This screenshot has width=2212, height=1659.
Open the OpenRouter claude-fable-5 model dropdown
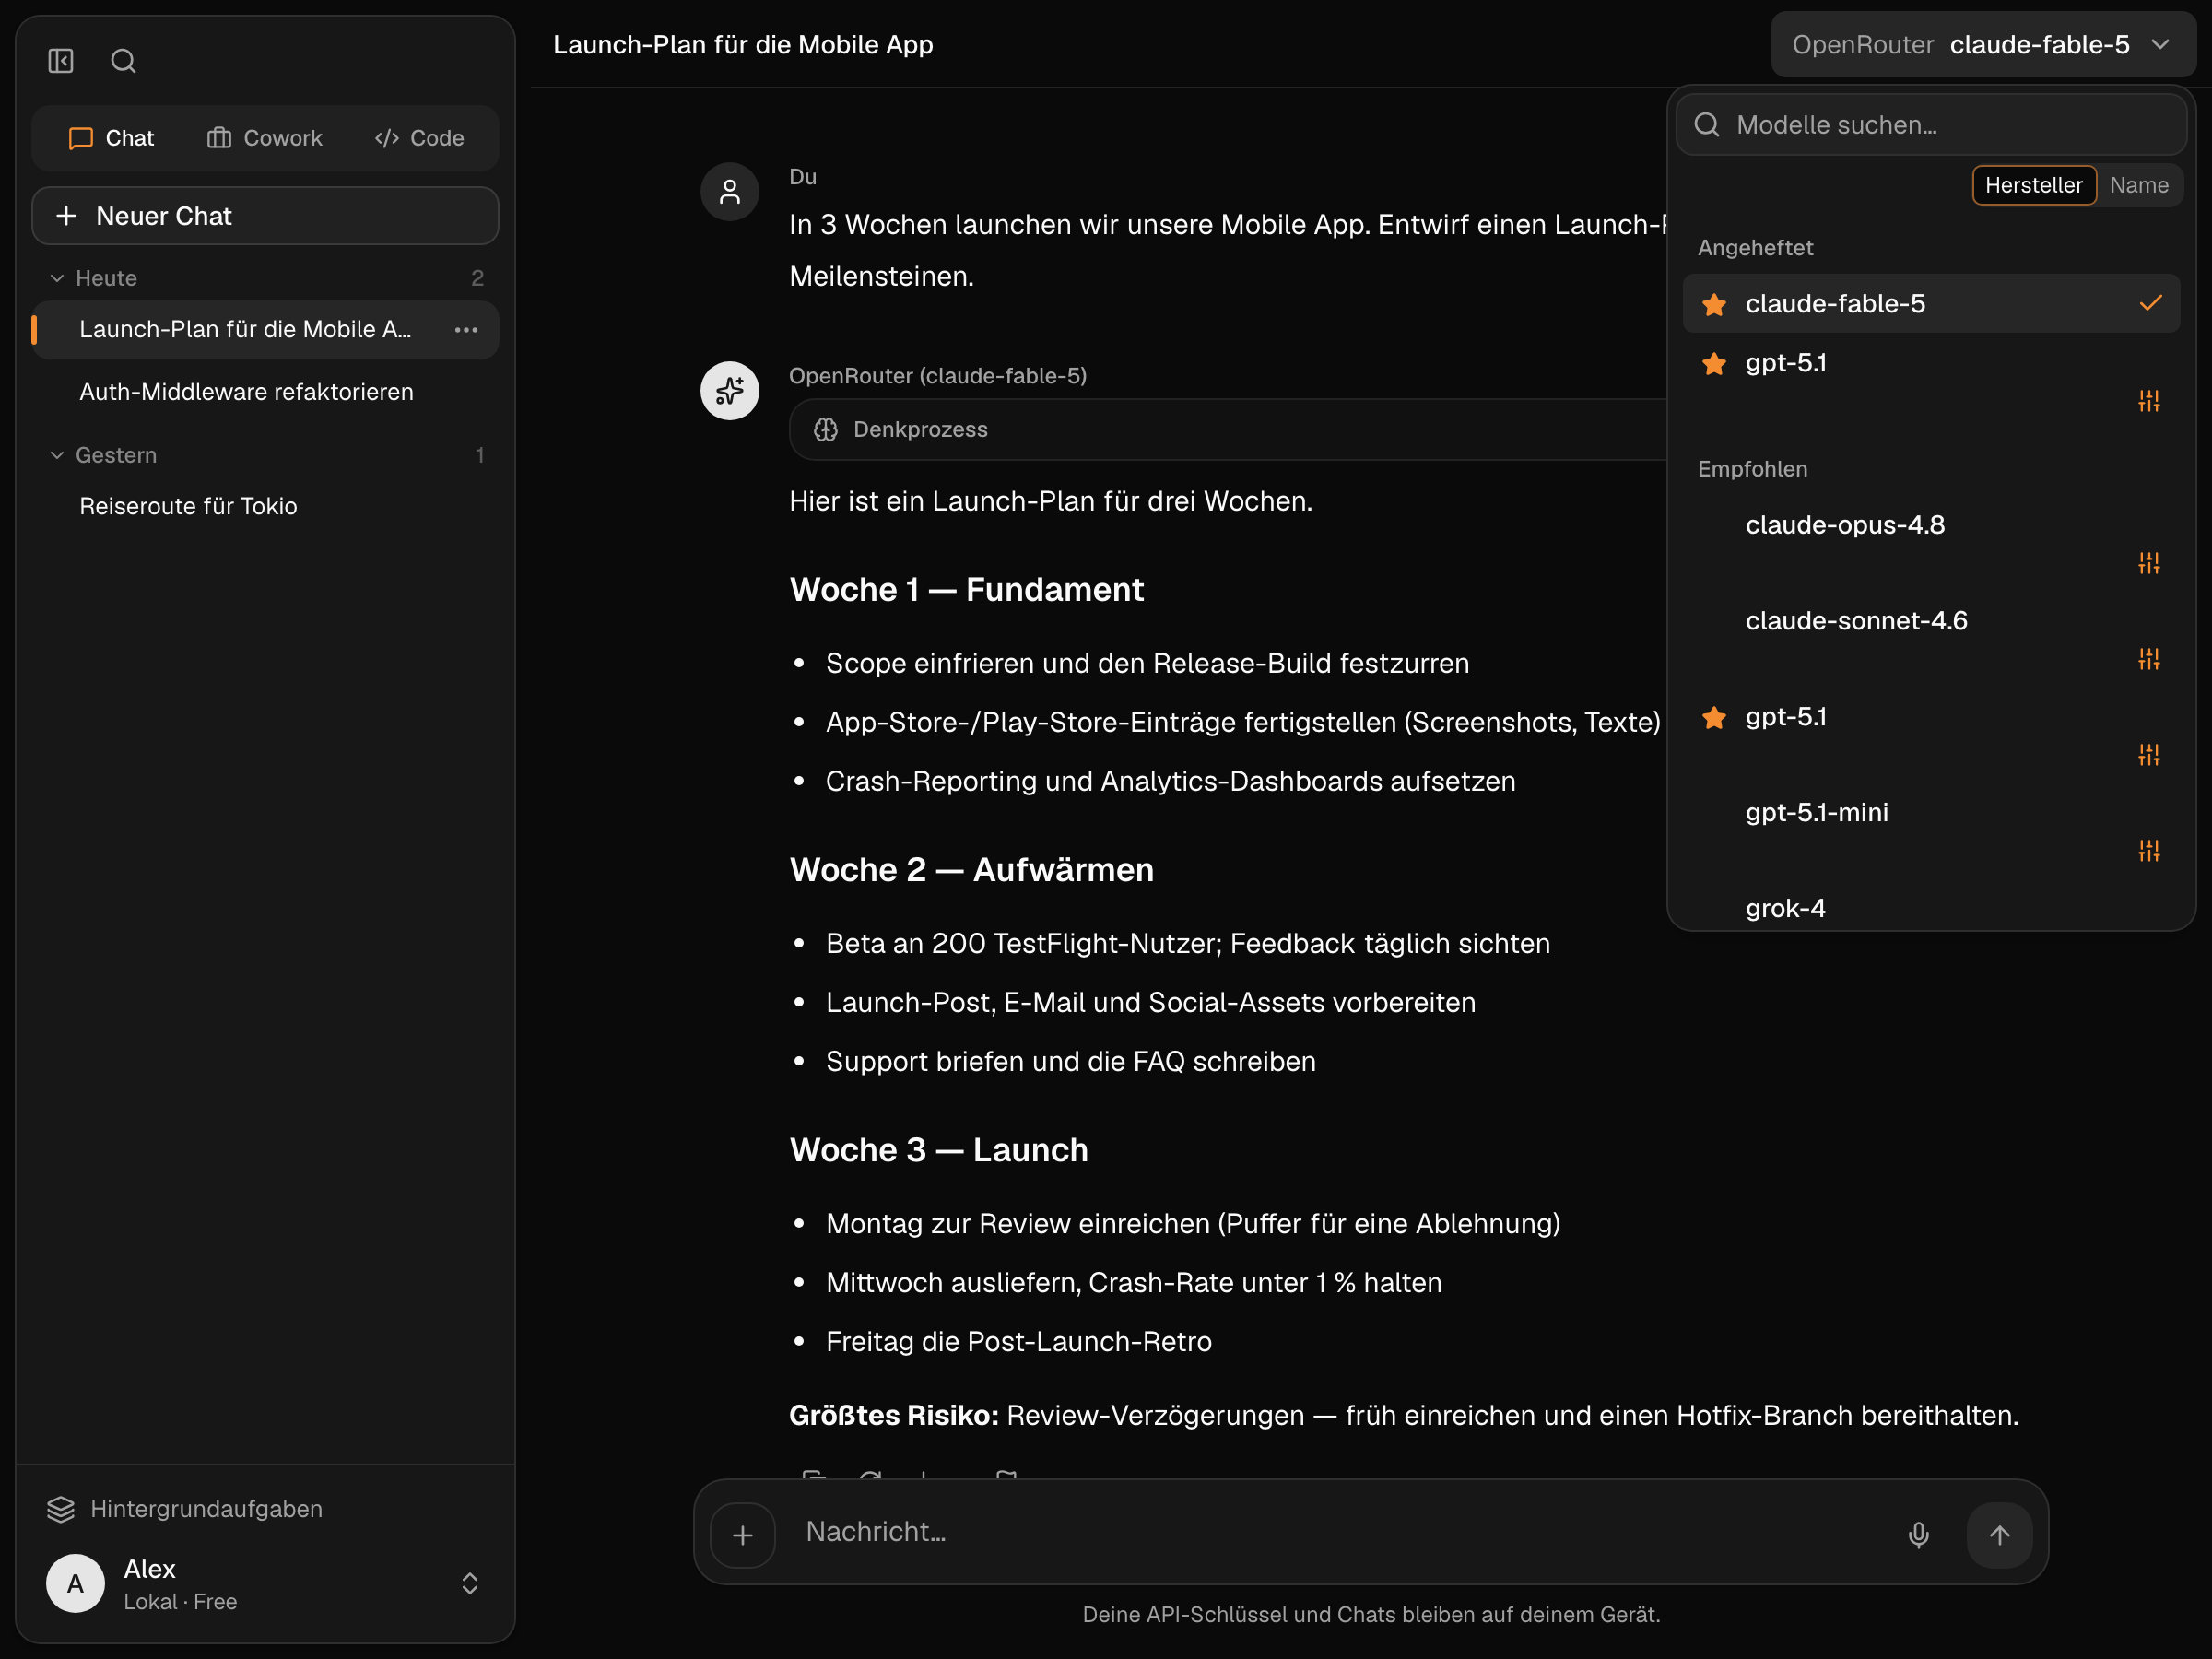pyautogui.click(x=1983, y=45)
